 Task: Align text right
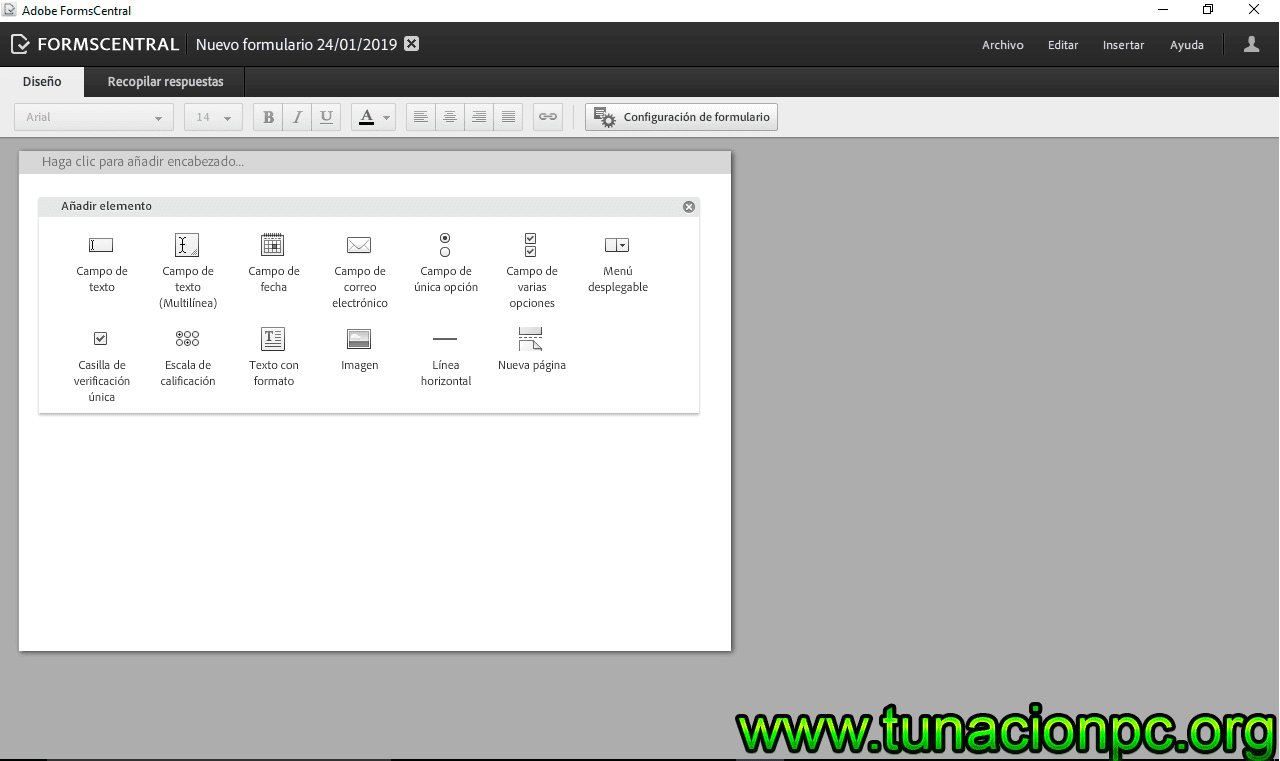[479, 117]
